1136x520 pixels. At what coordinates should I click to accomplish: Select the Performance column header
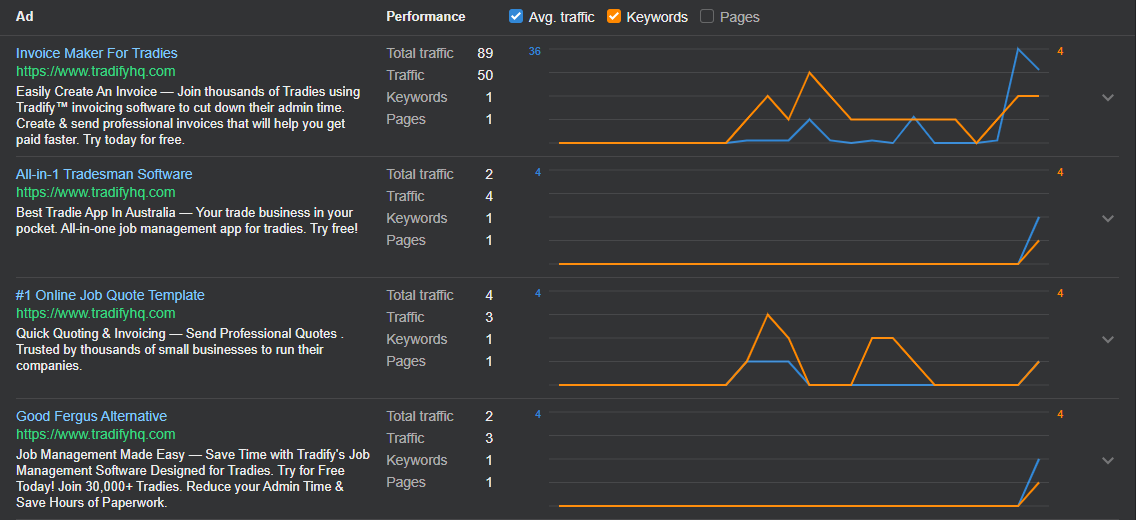(x=426, y=16)
